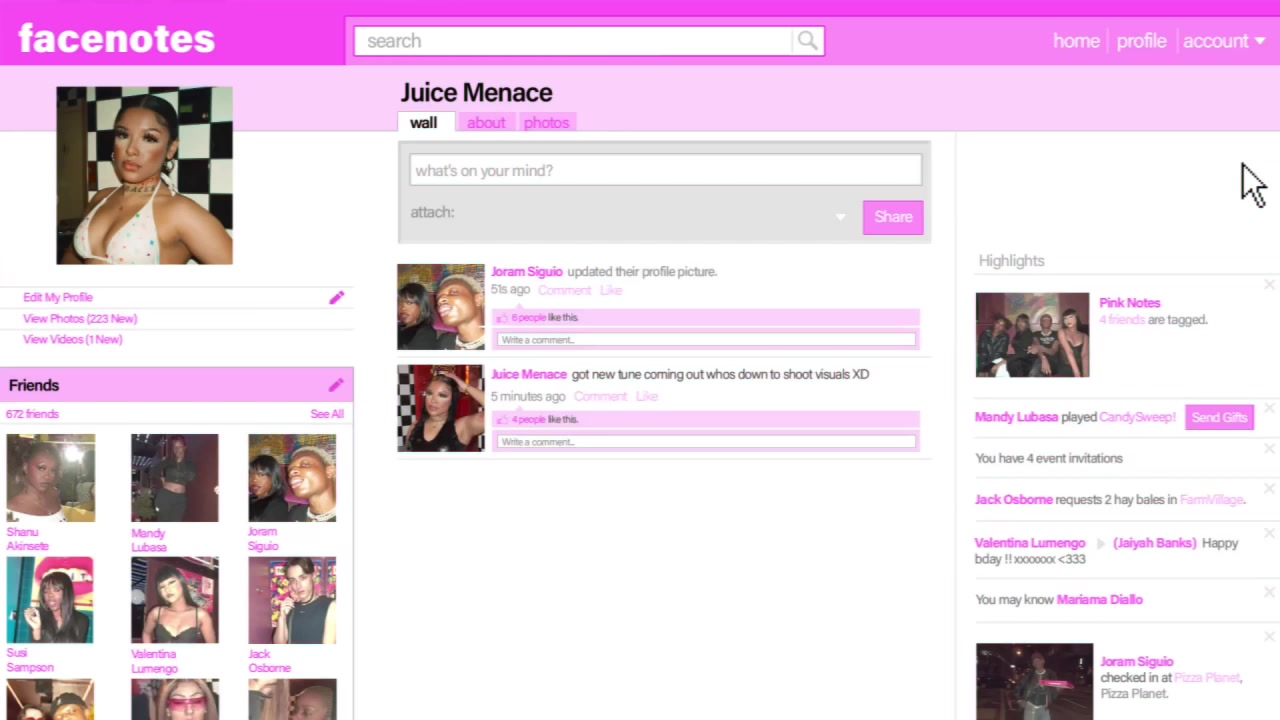
Task: Open the main profile picture
Action: [144, 175]
